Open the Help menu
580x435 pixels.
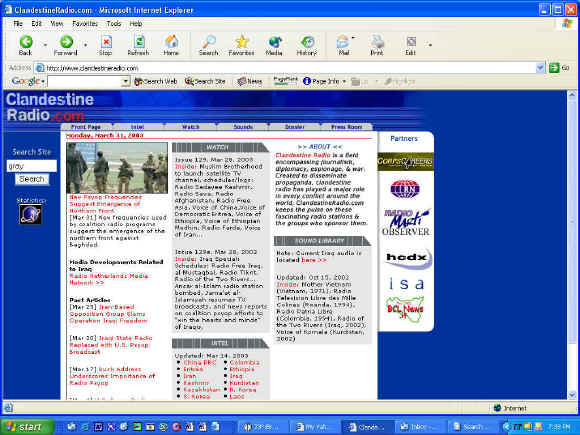136,24
